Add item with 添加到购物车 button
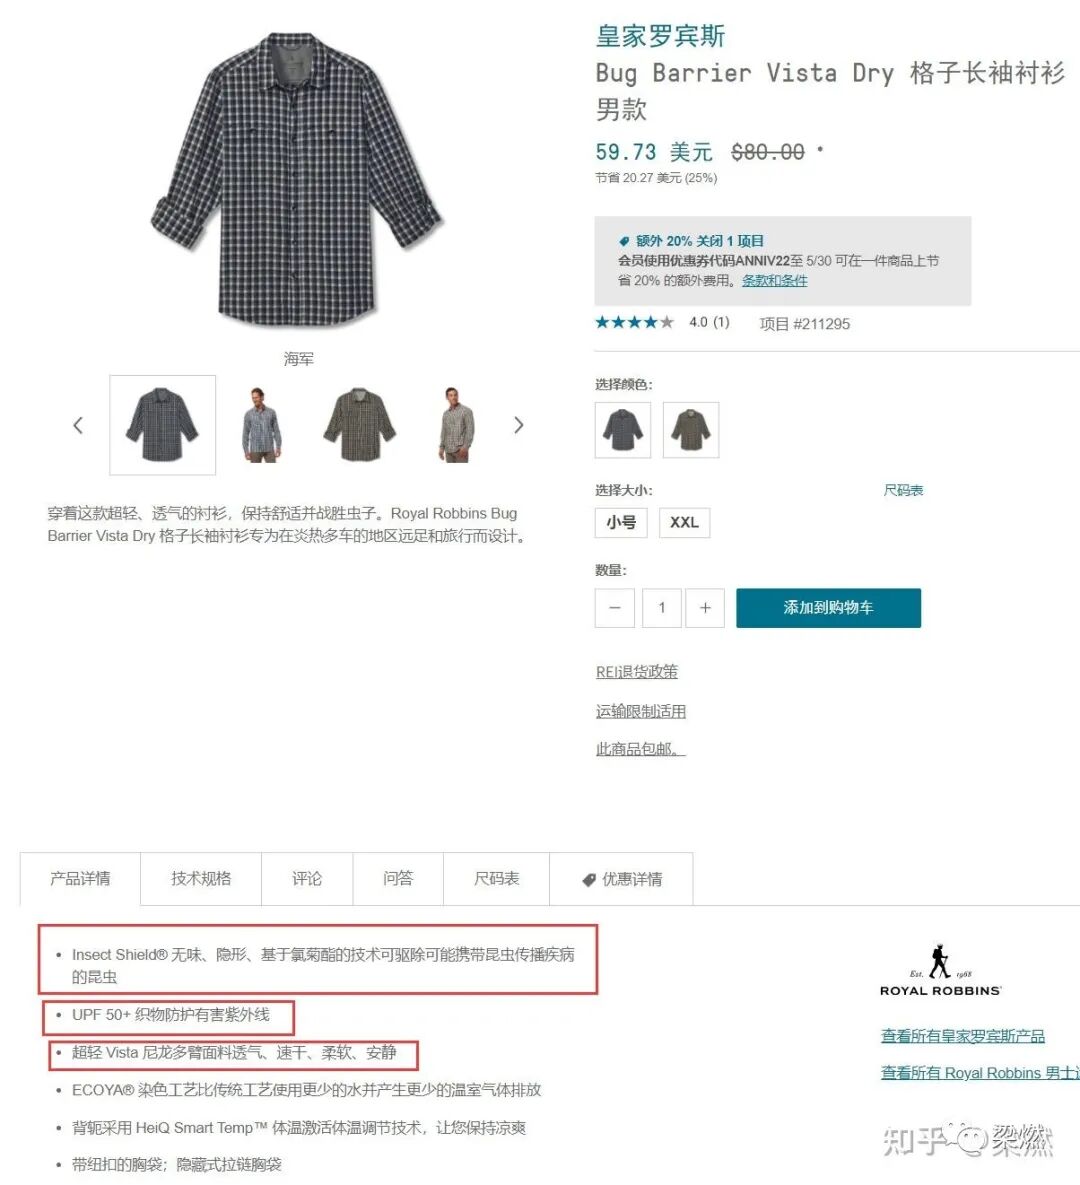The height and width of the screenshot is (1185, 1080). pos(828,608)
